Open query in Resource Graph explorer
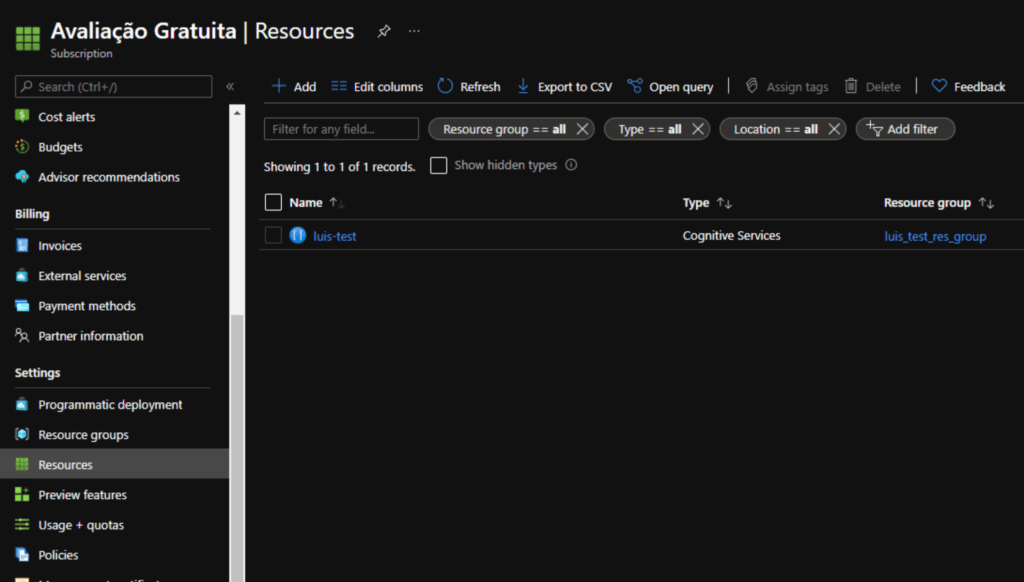The image size is (1024, 582). [x=670, y=87]
